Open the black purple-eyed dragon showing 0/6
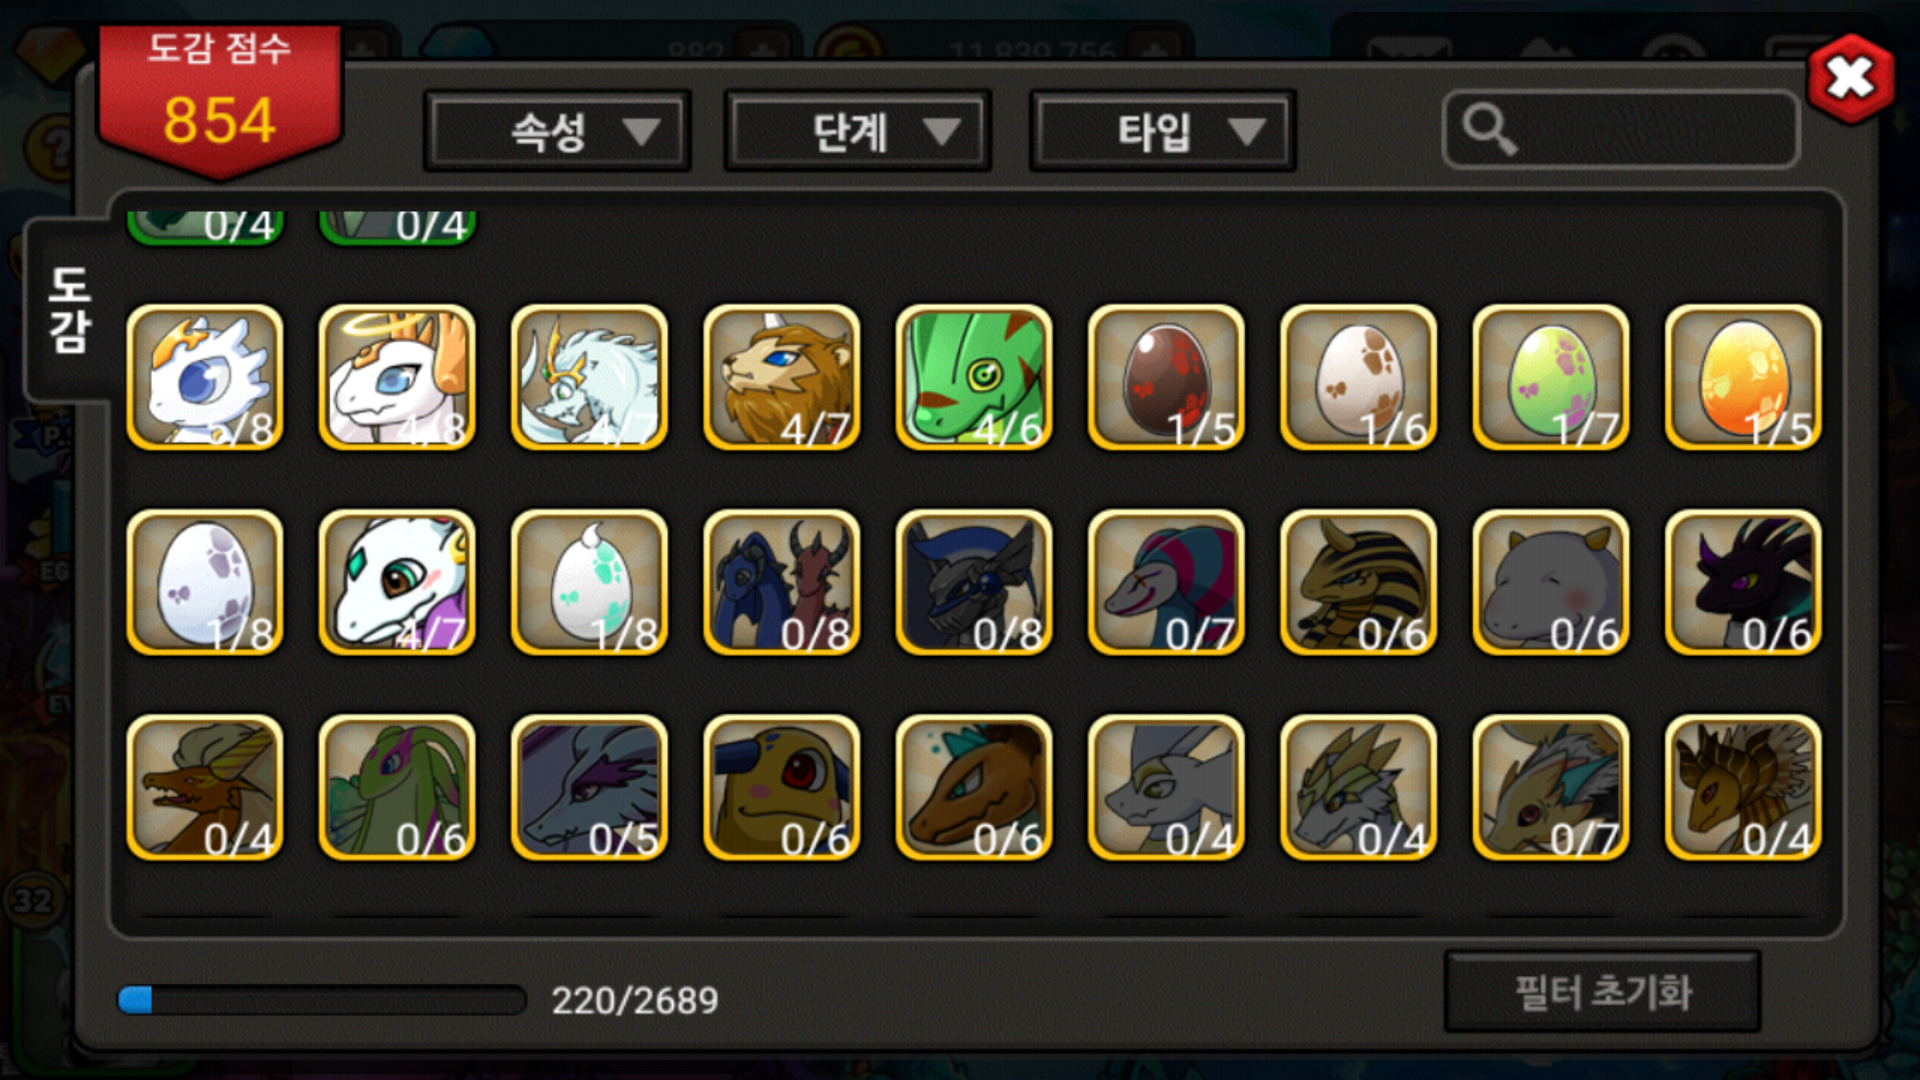The image size is (1920, 1080). pyautogui.click(x=1743, y=583)
